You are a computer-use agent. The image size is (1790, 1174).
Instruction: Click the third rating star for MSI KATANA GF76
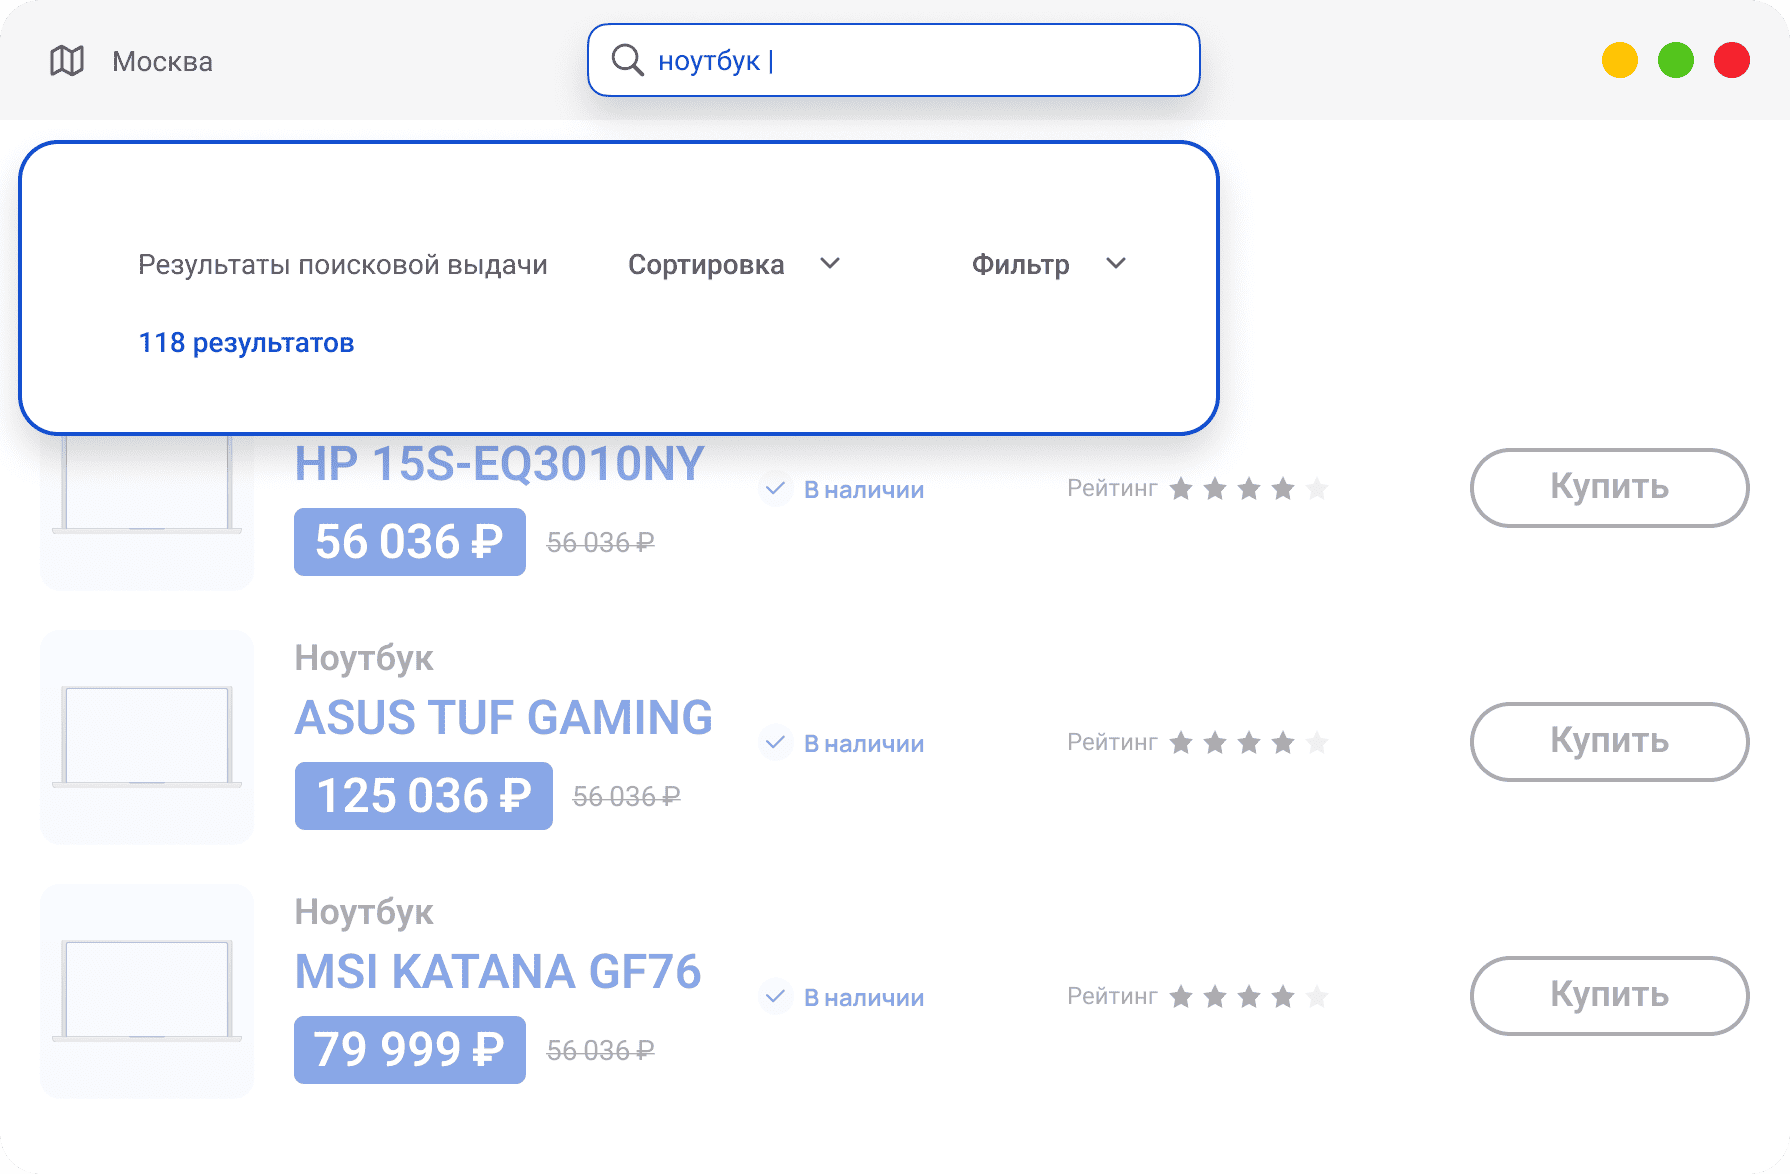pos(1249,997)
